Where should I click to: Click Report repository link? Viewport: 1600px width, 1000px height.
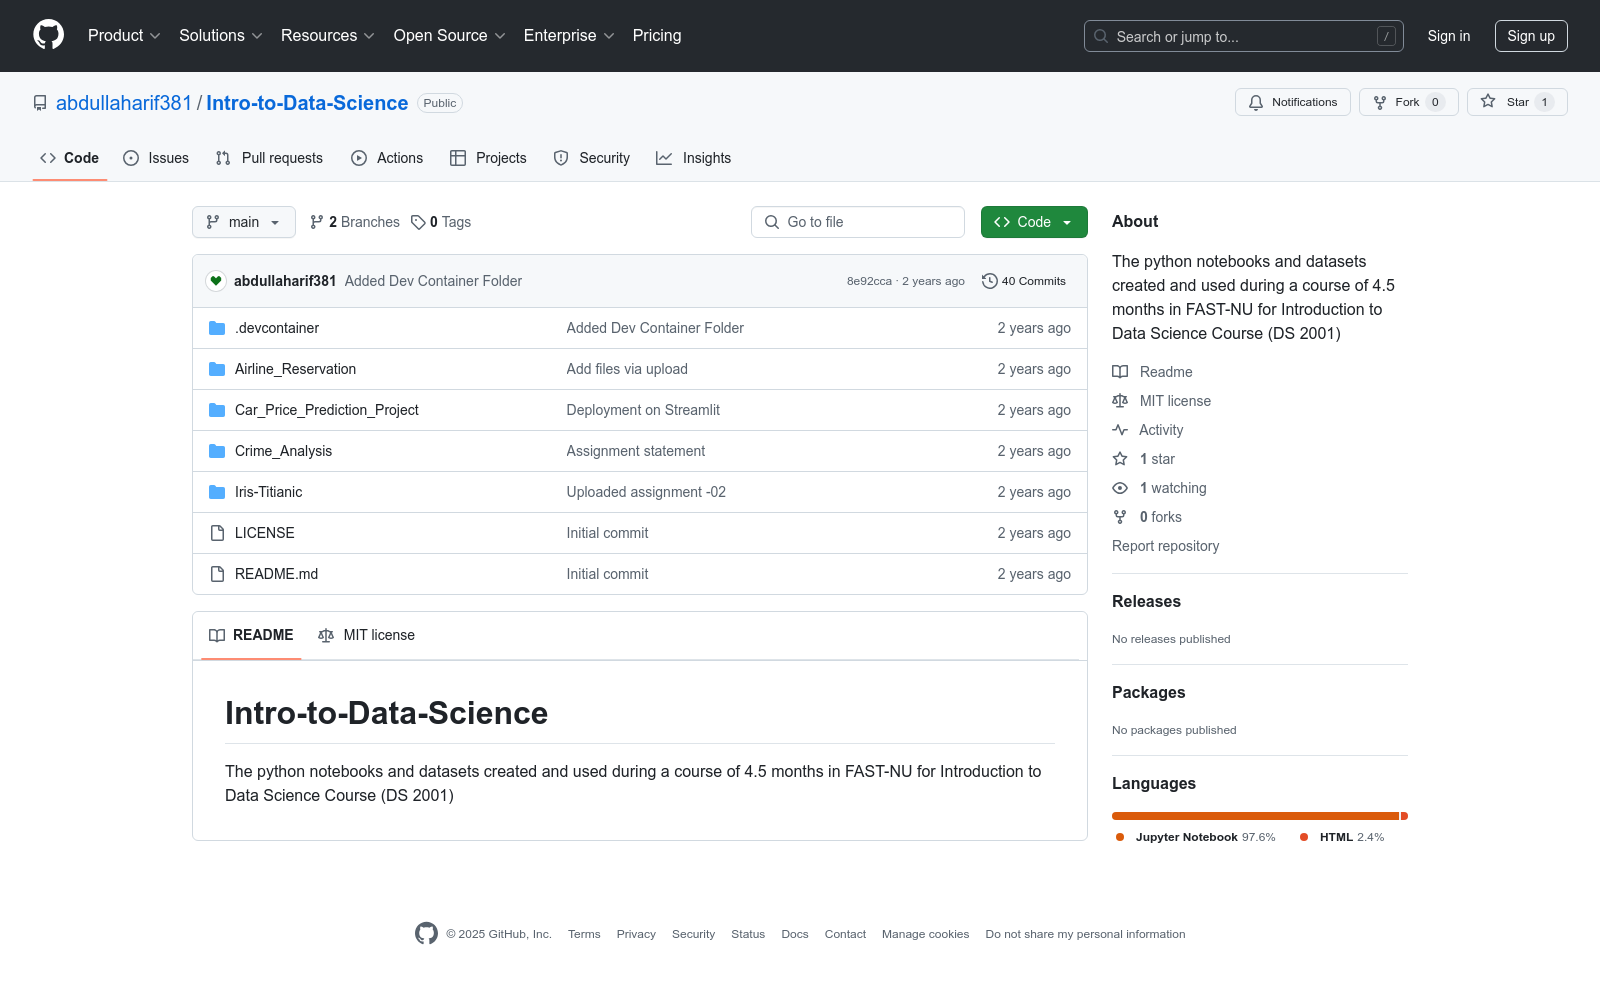(1165, 546)
